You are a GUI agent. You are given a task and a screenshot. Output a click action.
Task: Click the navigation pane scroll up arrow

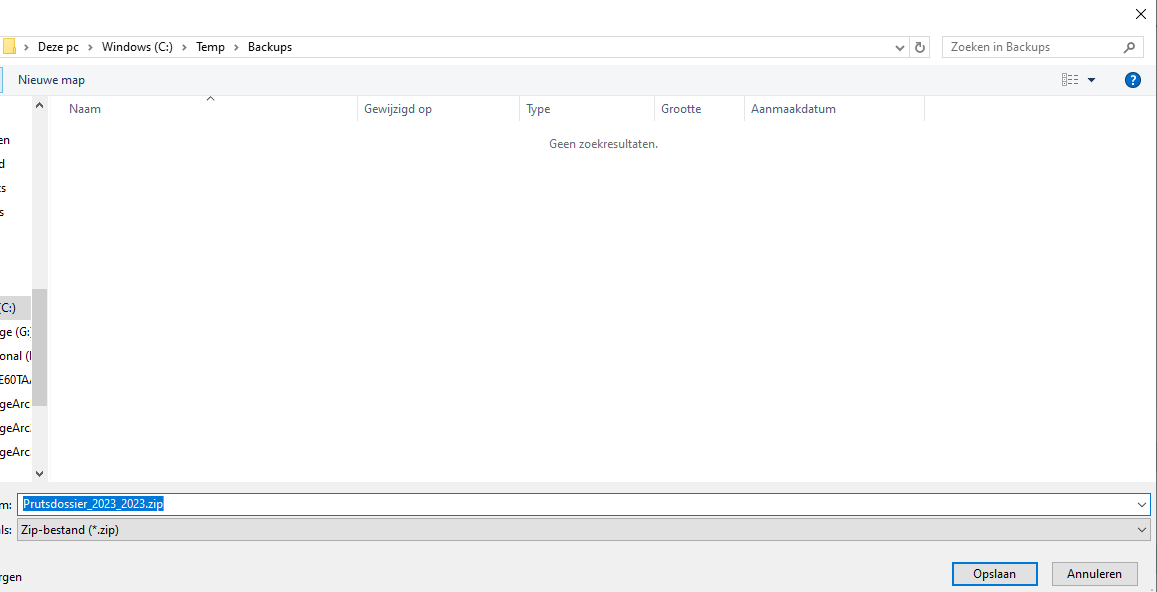click(40, 106)
